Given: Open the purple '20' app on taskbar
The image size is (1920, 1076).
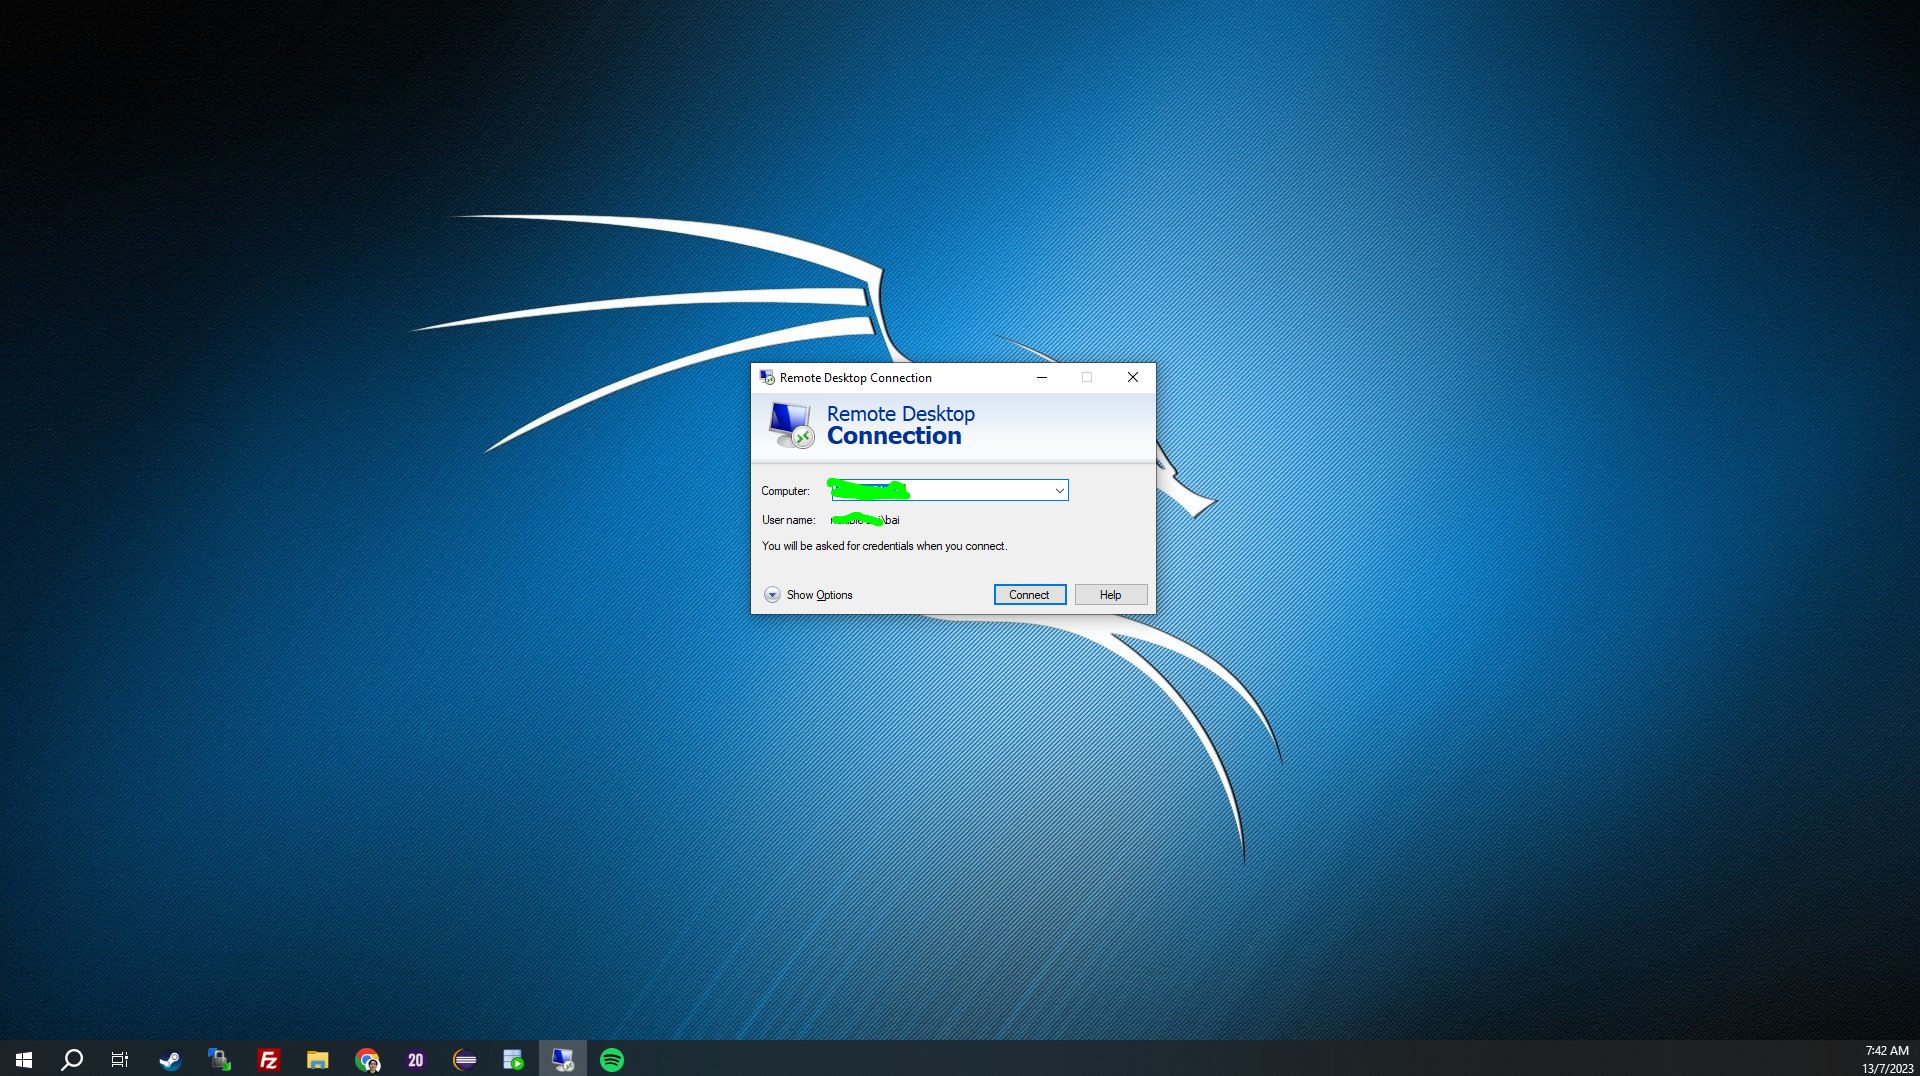Looking at the screenshot, I should (x=416, y=1059).
